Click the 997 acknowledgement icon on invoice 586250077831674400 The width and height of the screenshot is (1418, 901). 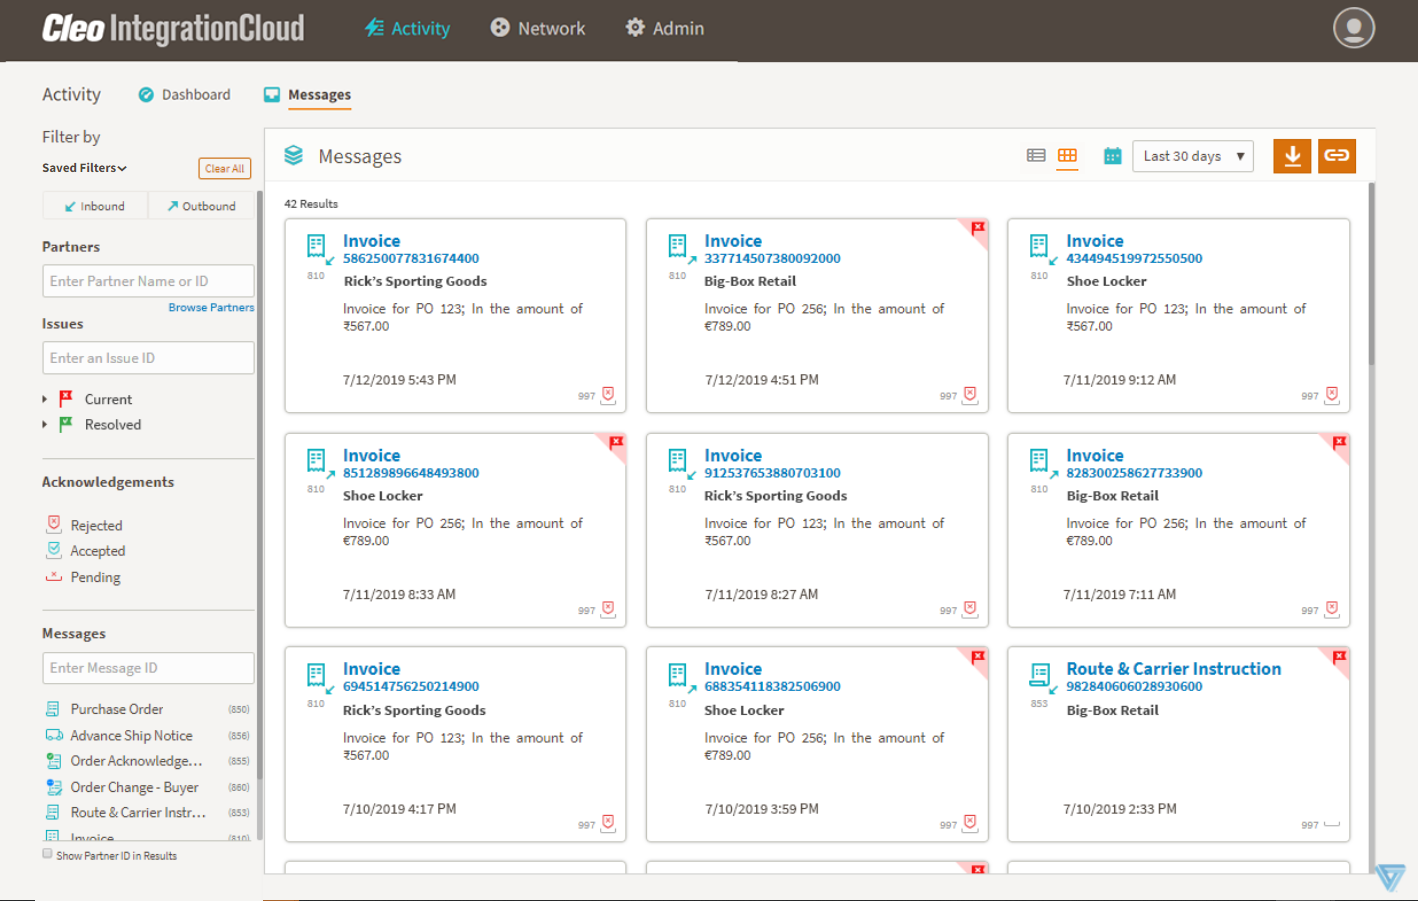click(608, 395)
